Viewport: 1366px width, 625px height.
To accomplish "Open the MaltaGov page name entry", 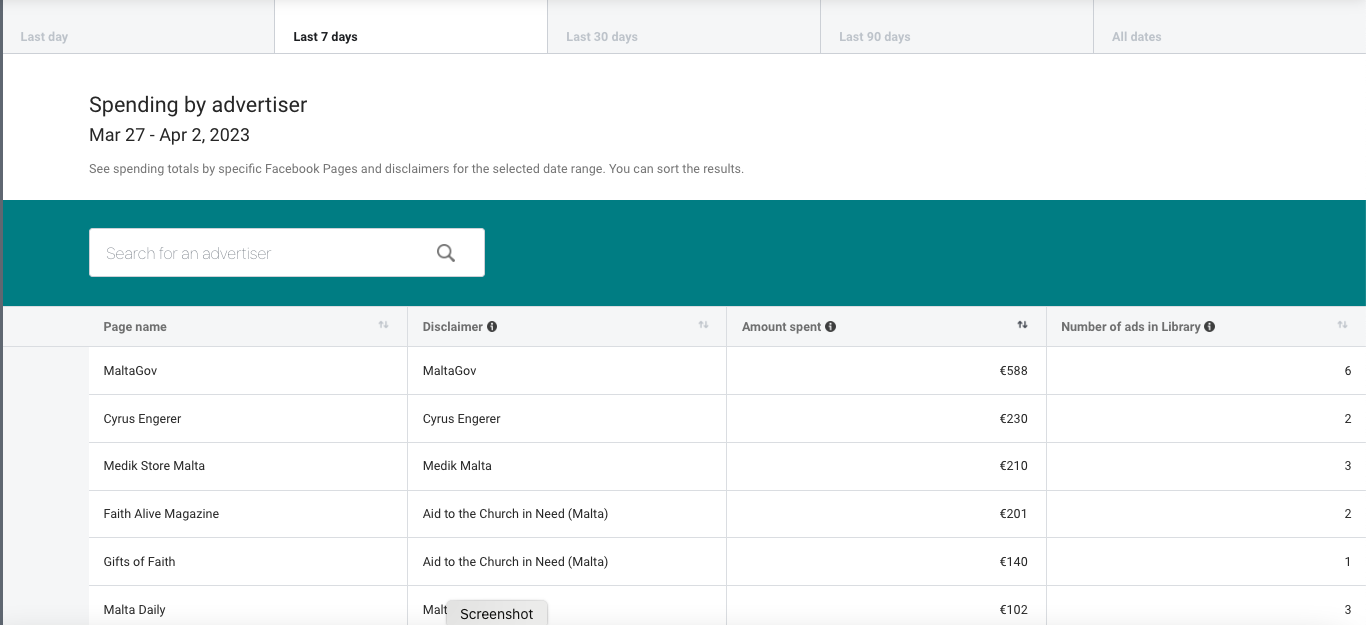I will click(x=130, y=371).
